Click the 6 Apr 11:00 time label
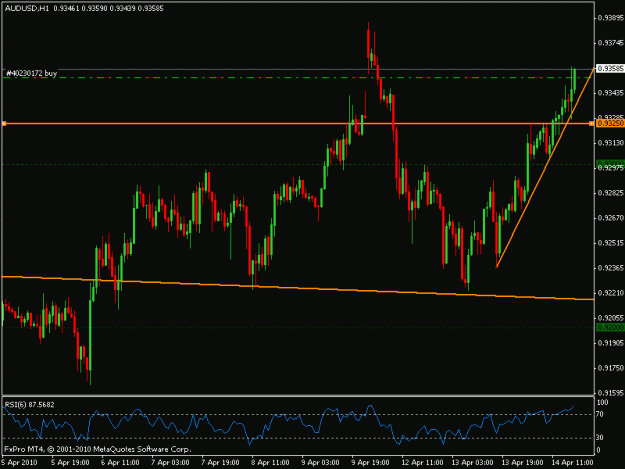 coord(120,463)
